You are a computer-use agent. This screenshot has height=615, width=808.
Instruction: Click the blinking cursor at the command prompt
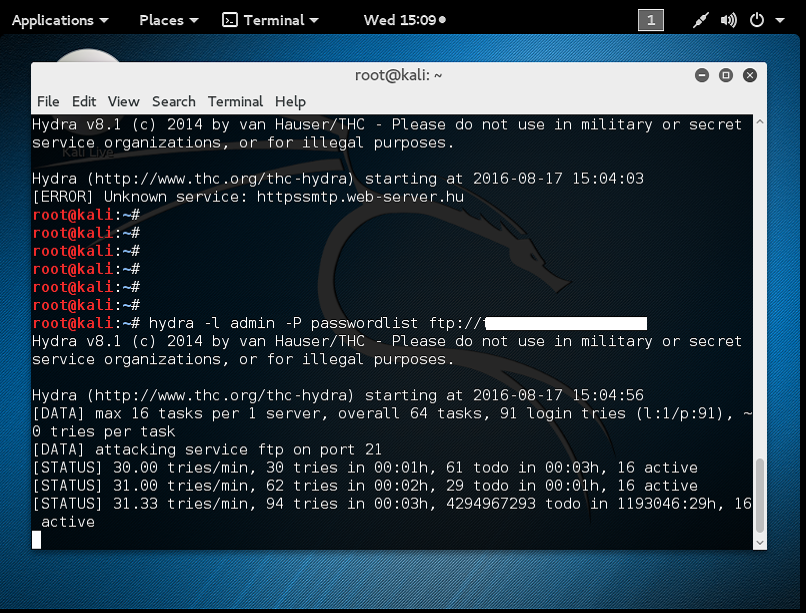click(37, 539)
